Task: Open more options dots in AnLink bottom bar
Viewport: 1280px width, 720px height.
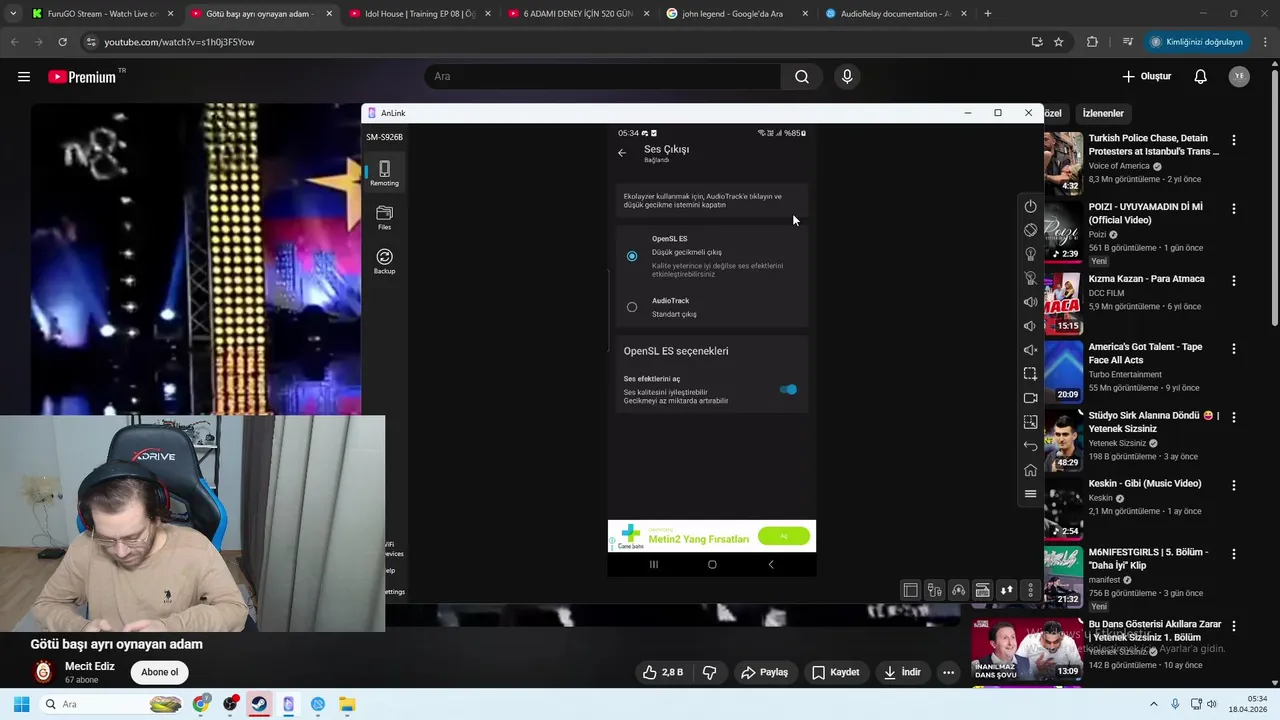Action: click(x=1030, y=590)
